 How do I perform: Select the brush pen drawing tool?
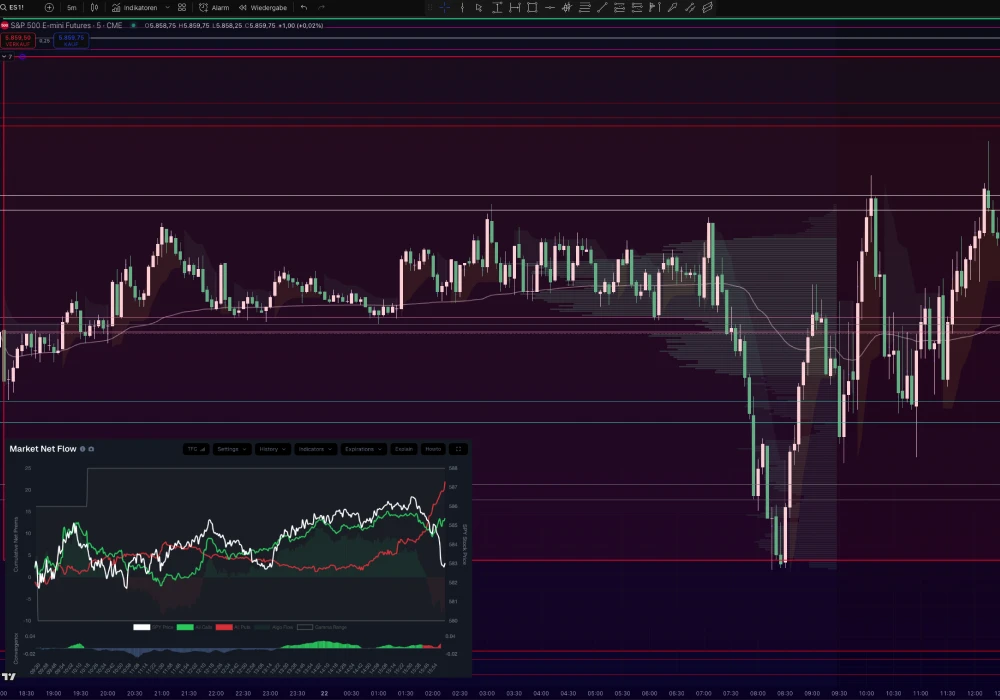pyautogui.click(x=672, y=8)
